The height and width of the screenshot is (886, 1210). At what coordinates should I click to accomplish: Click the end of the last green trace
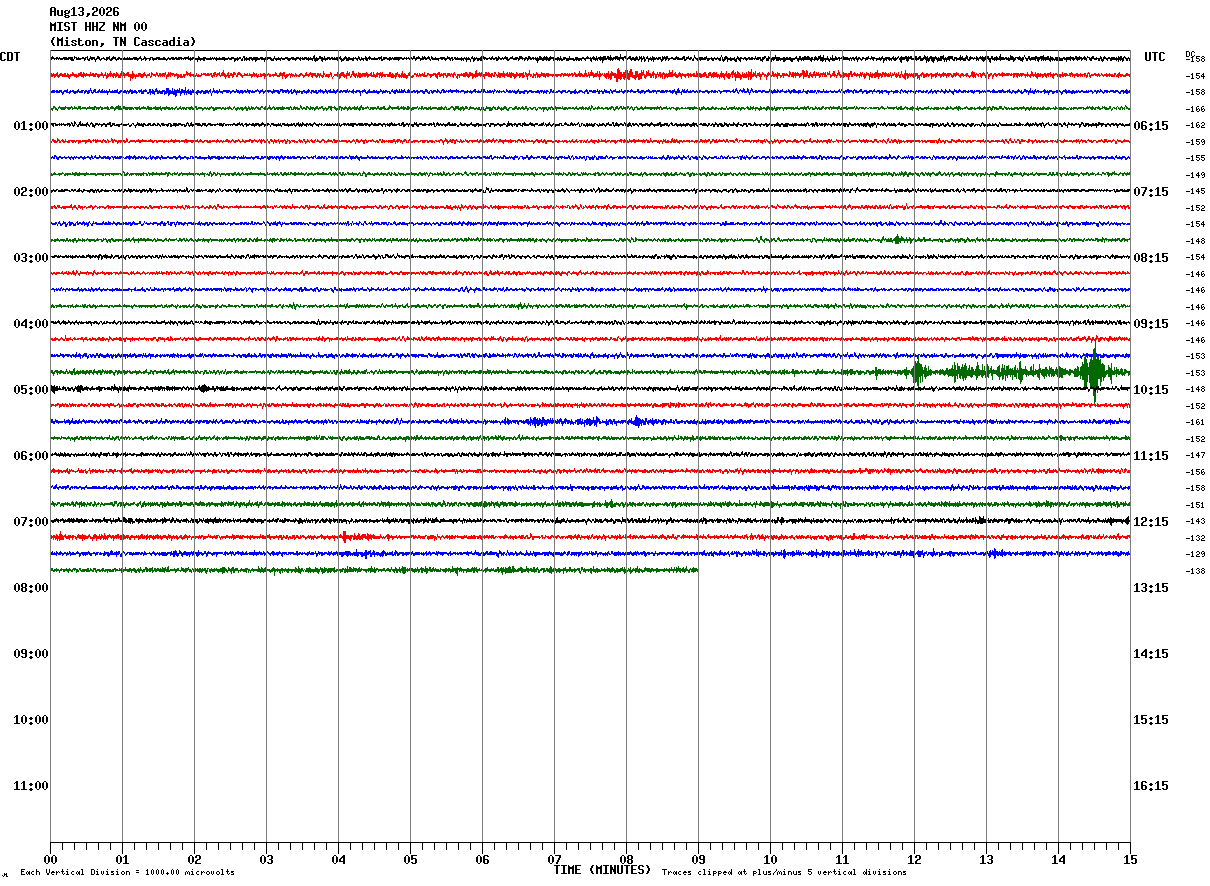pyautogui.click(x=696, y=570)
